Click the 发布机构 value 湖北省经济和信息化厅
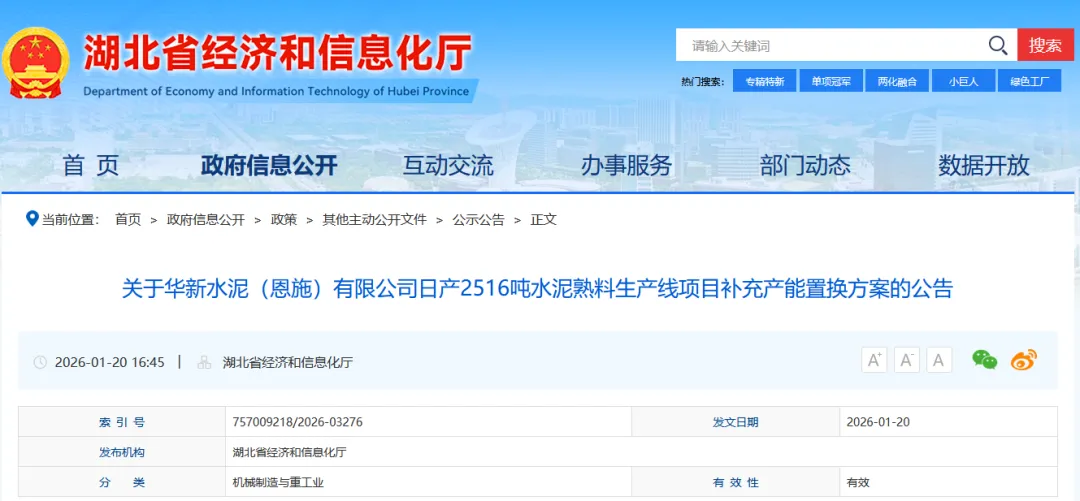 [289, 452]
